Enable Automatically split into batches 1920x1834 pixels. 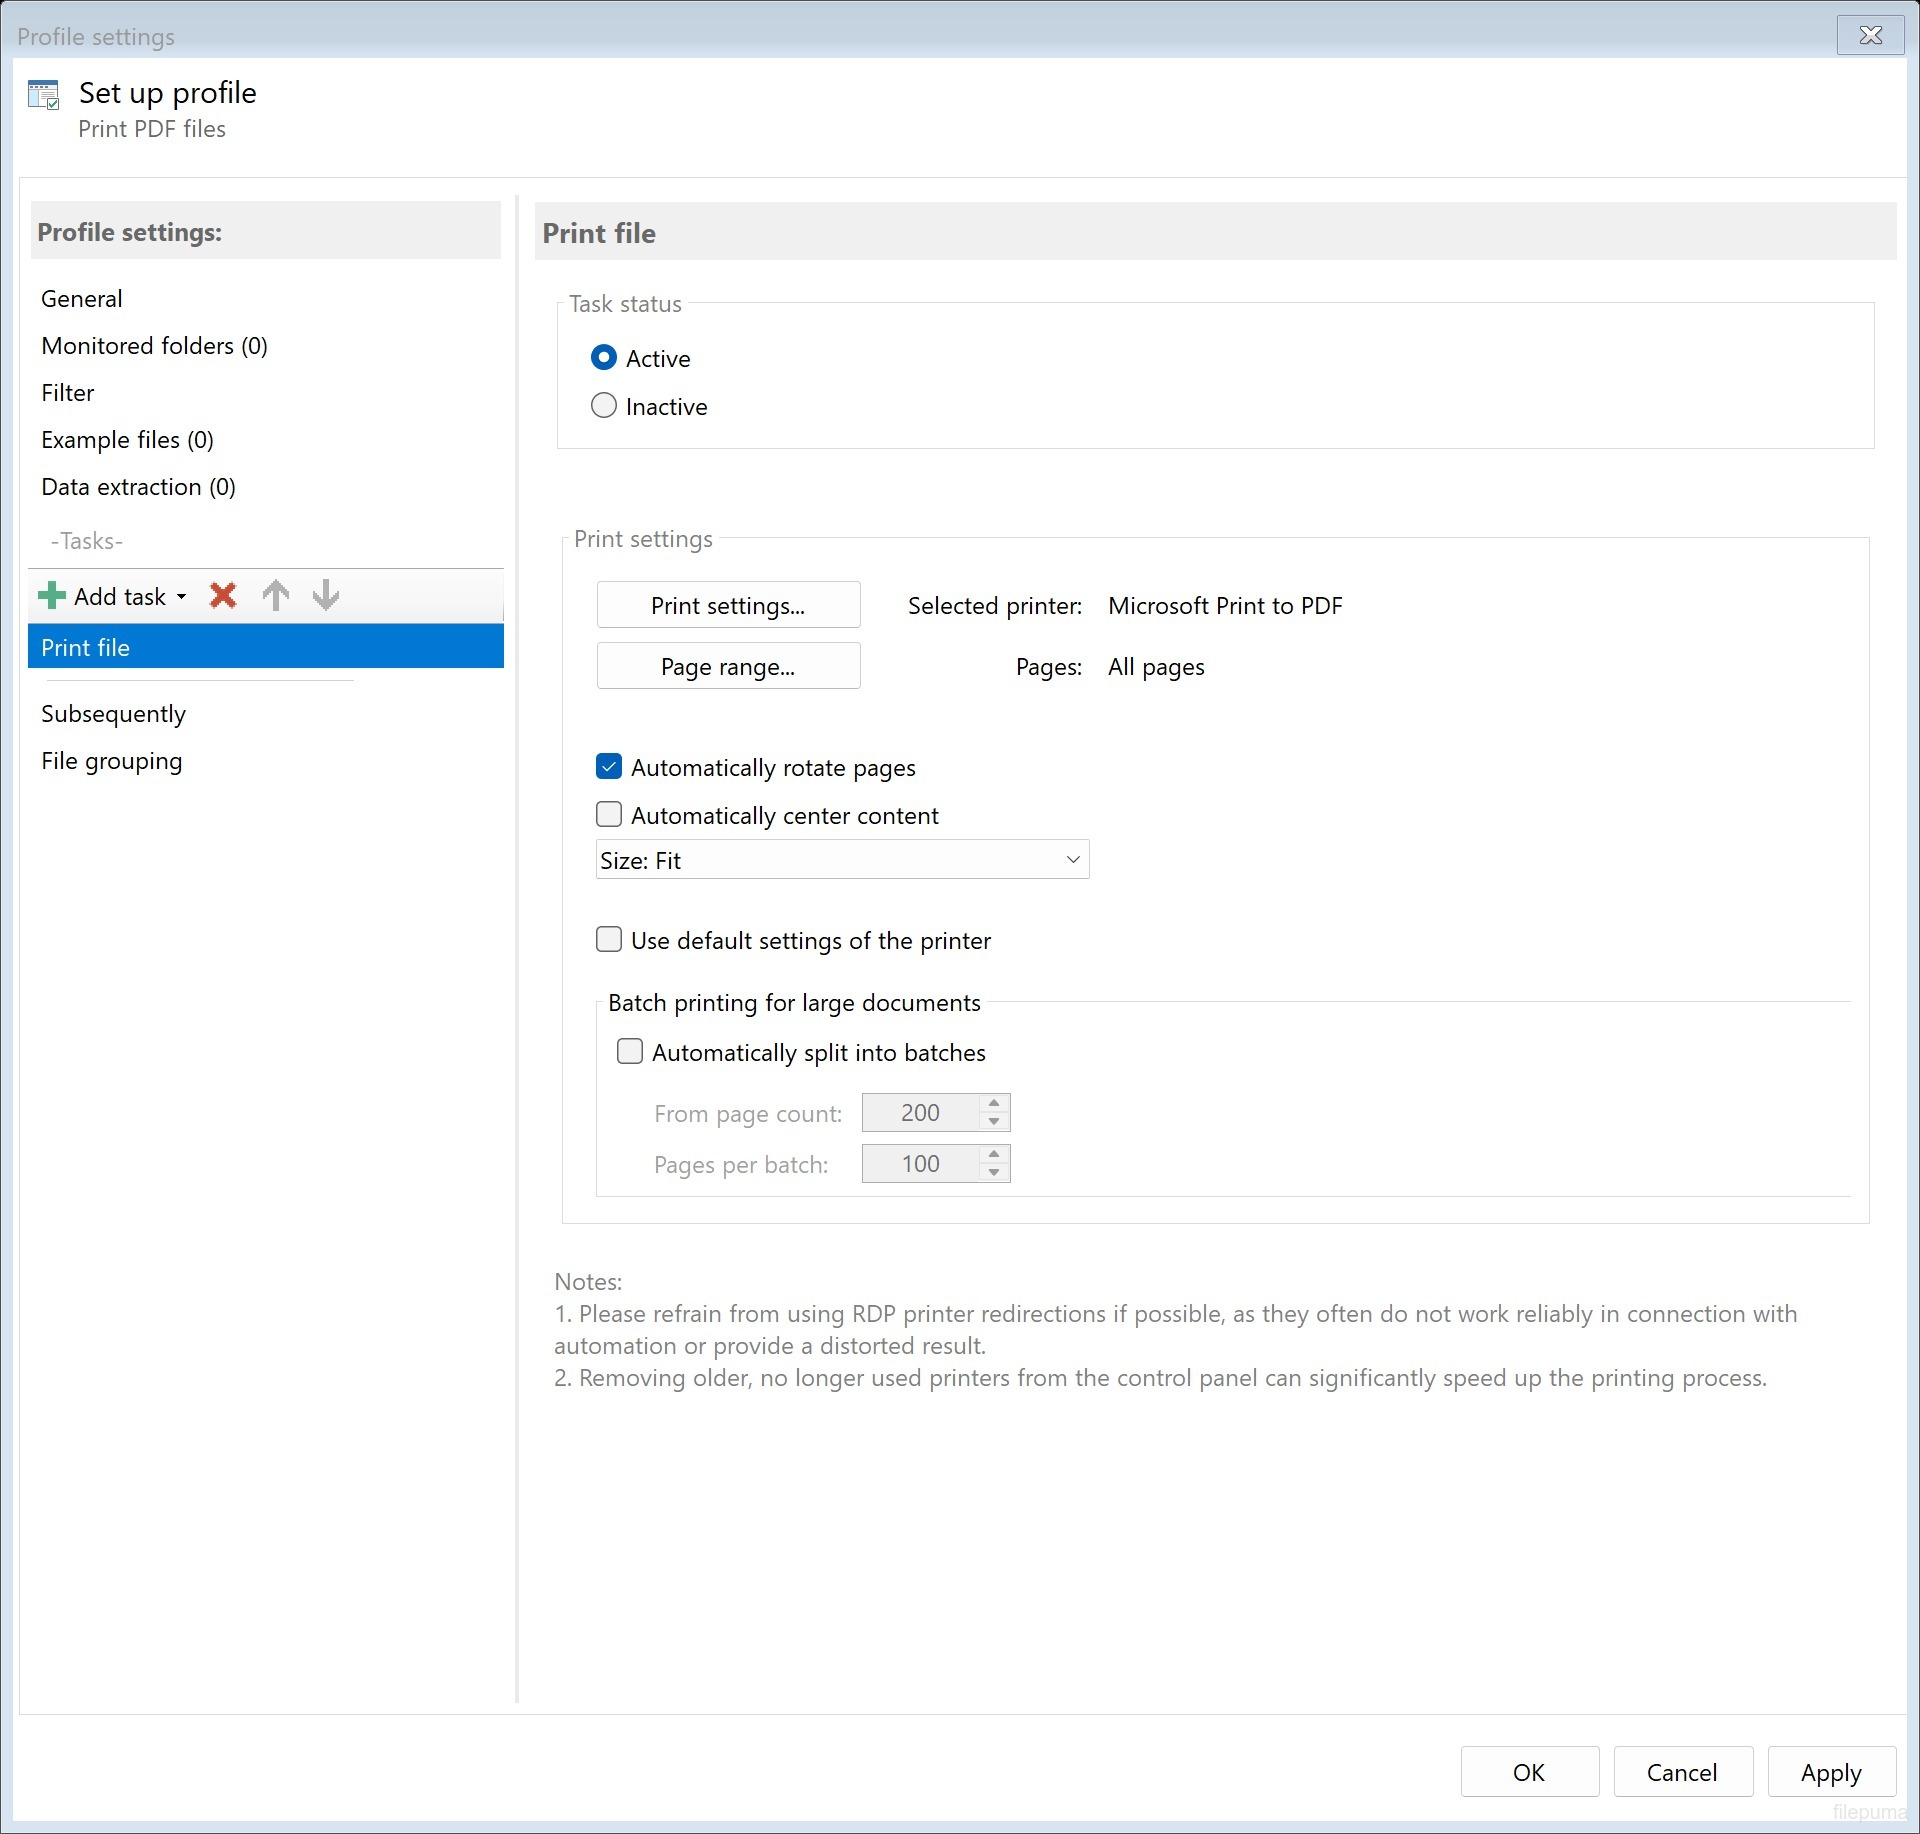click(x=630, y=1052)
